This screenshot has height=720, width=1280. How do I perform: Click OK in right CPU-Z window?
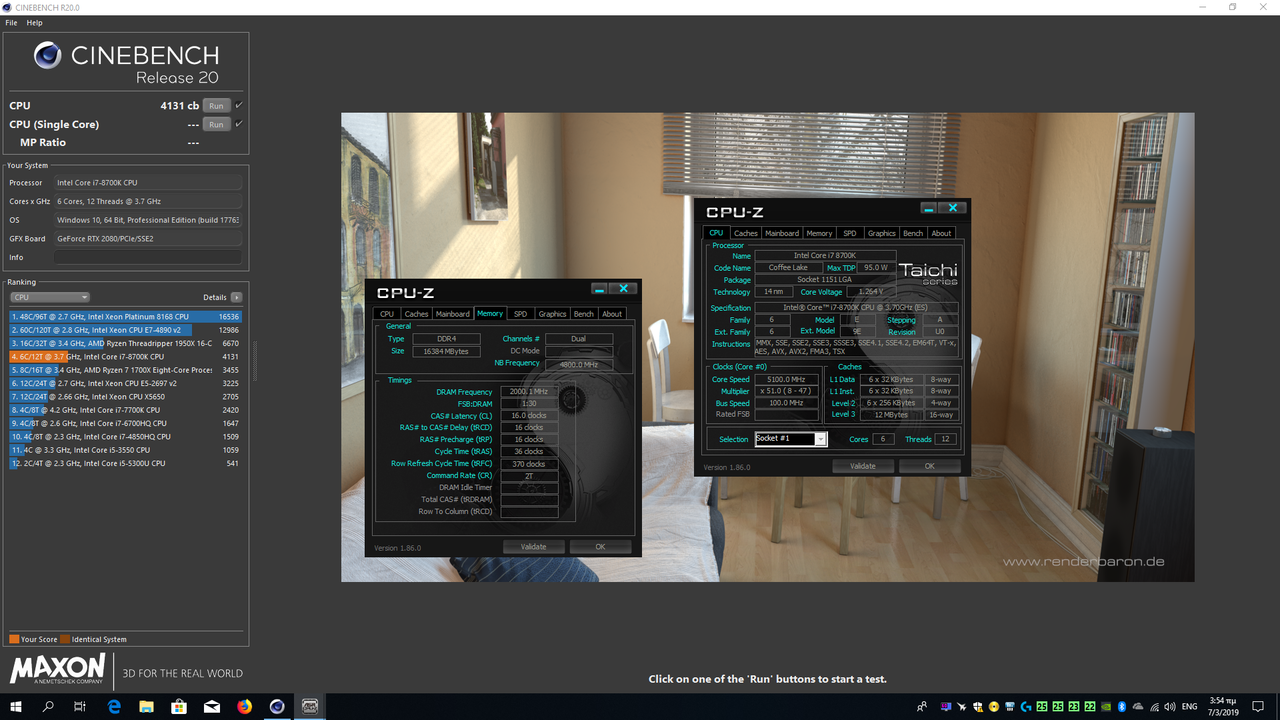click(x=929, y=466)
